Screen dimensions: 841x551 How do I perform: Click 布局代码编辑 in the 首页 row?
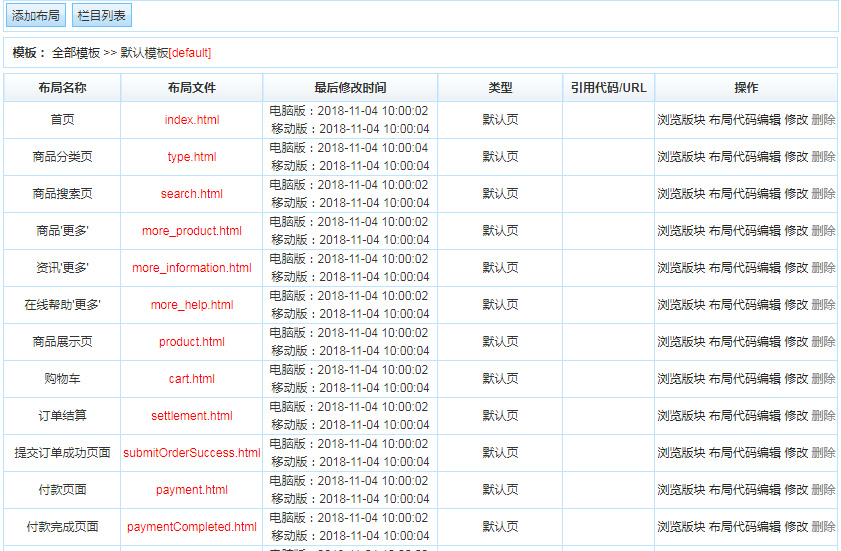pyautogui.click(x=744, y=120)
